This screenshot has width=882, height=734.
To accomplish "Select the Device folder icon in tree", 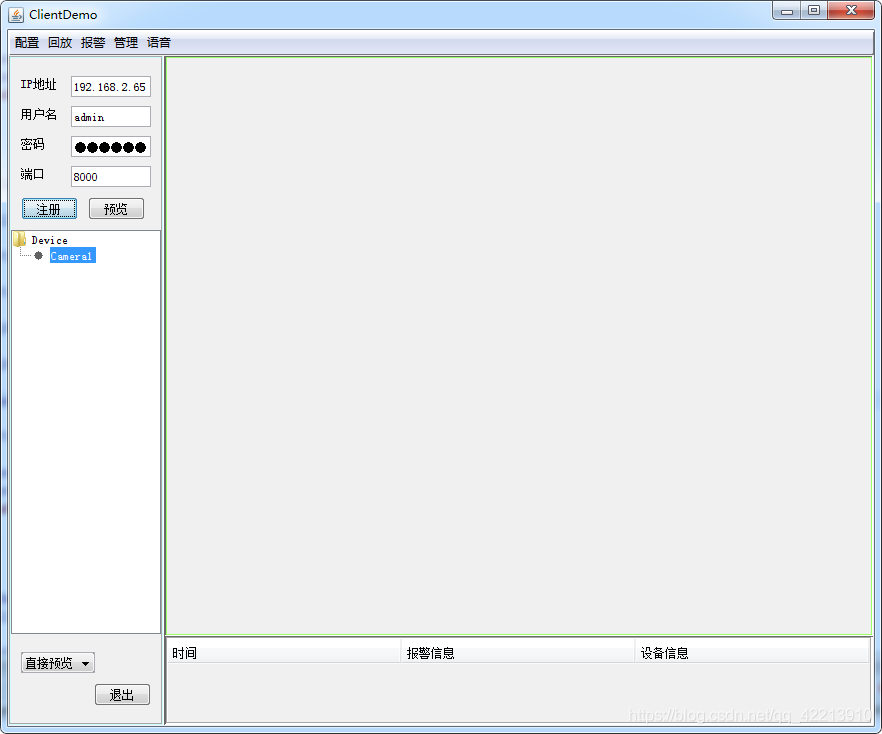I will (x=20, y=240).
